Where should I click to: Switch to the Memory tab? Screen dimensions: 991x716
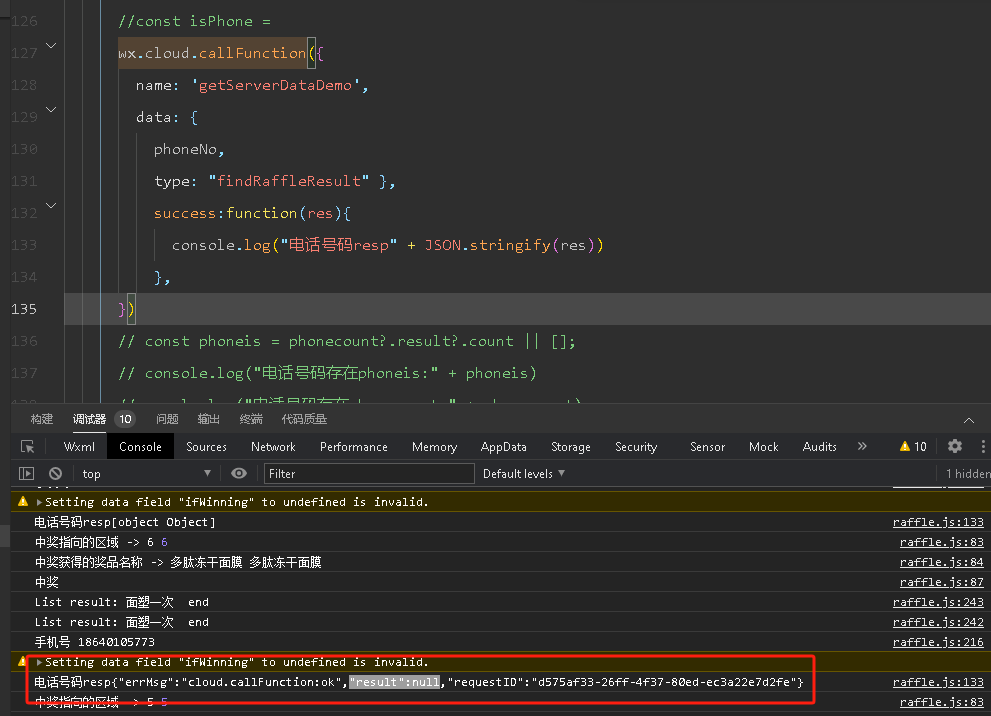434,447
